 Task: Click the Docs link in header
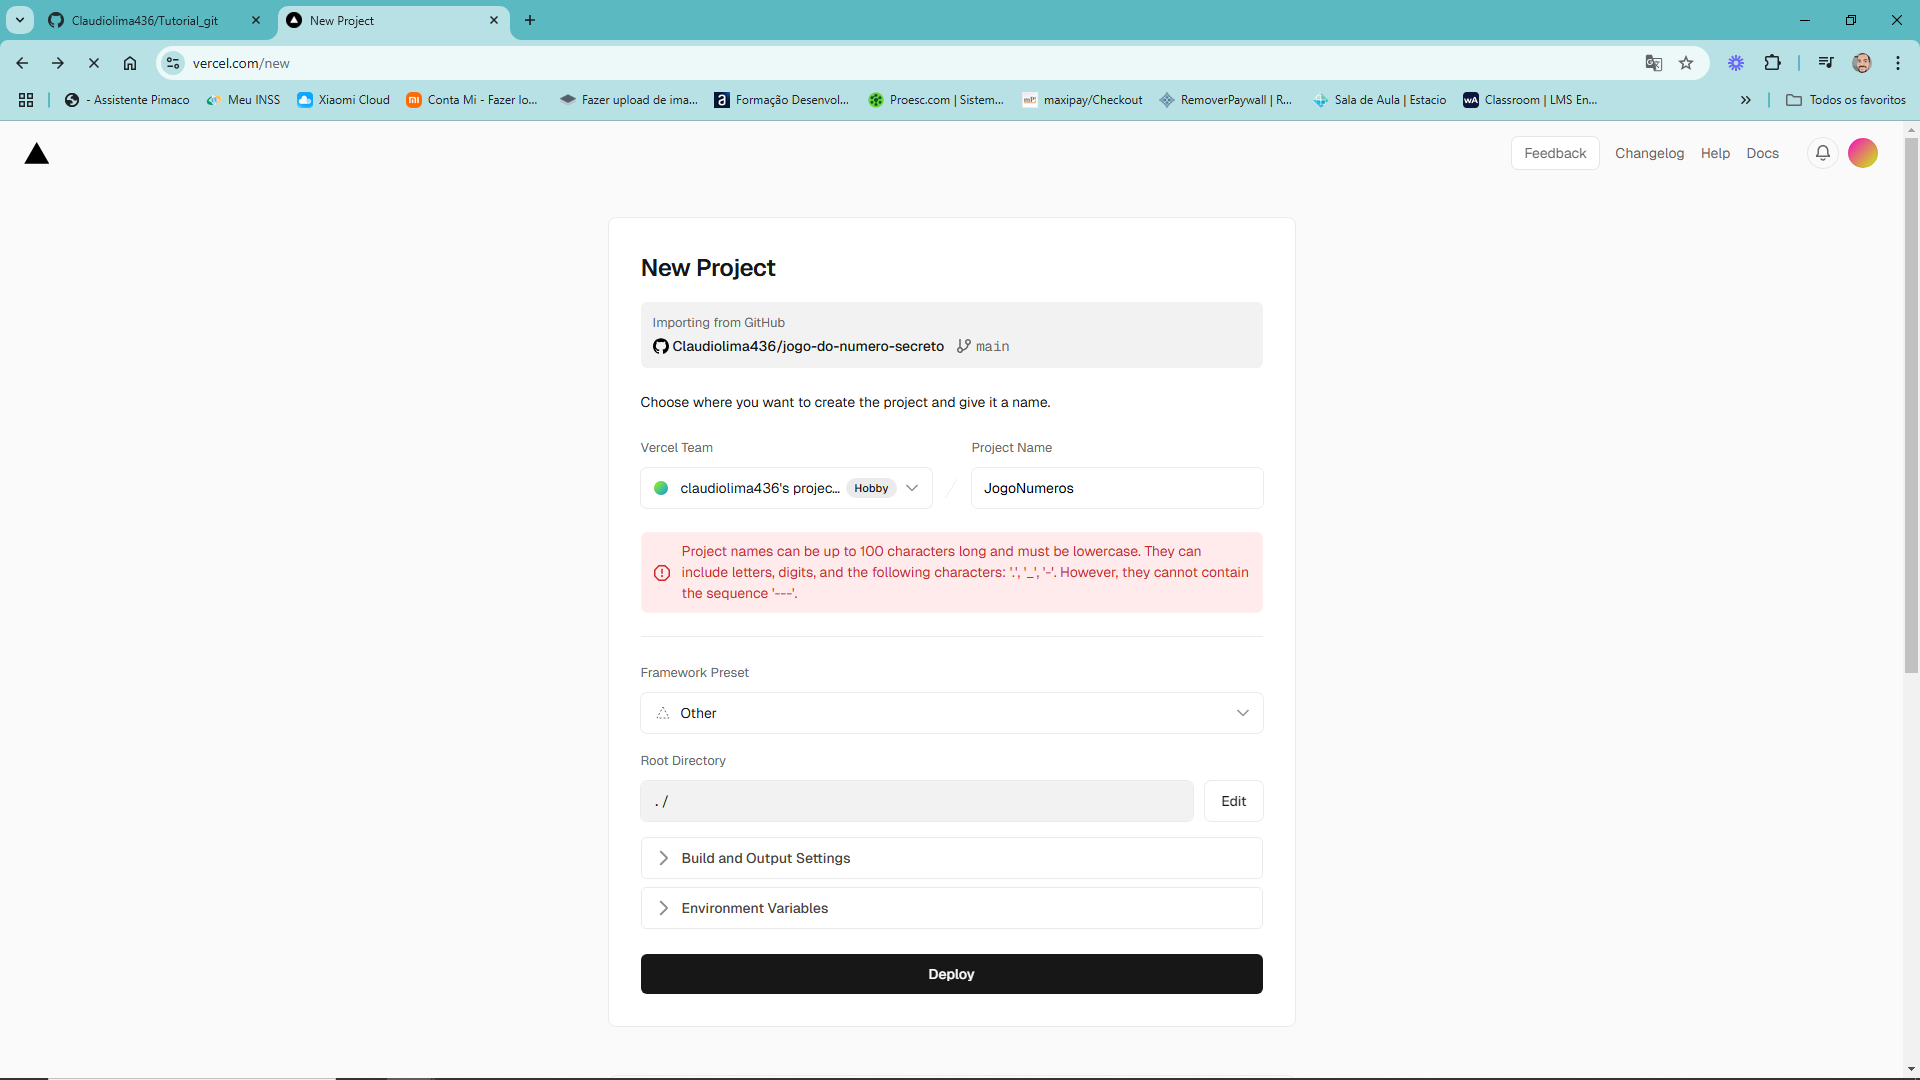pos(1763,153)
